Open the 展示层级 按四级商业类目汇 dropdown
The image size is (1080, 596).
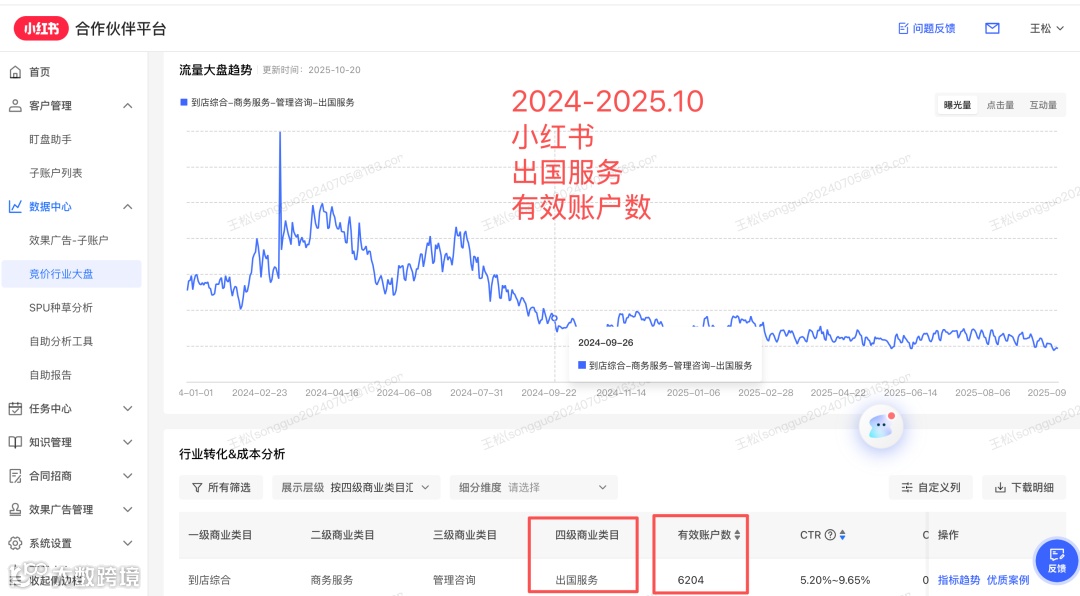[355, 487]
